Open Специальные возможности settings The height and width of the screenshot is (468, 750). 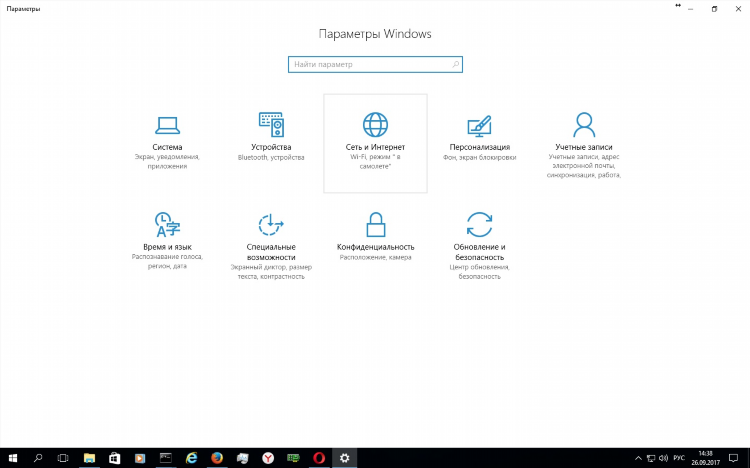coord(271,244)
